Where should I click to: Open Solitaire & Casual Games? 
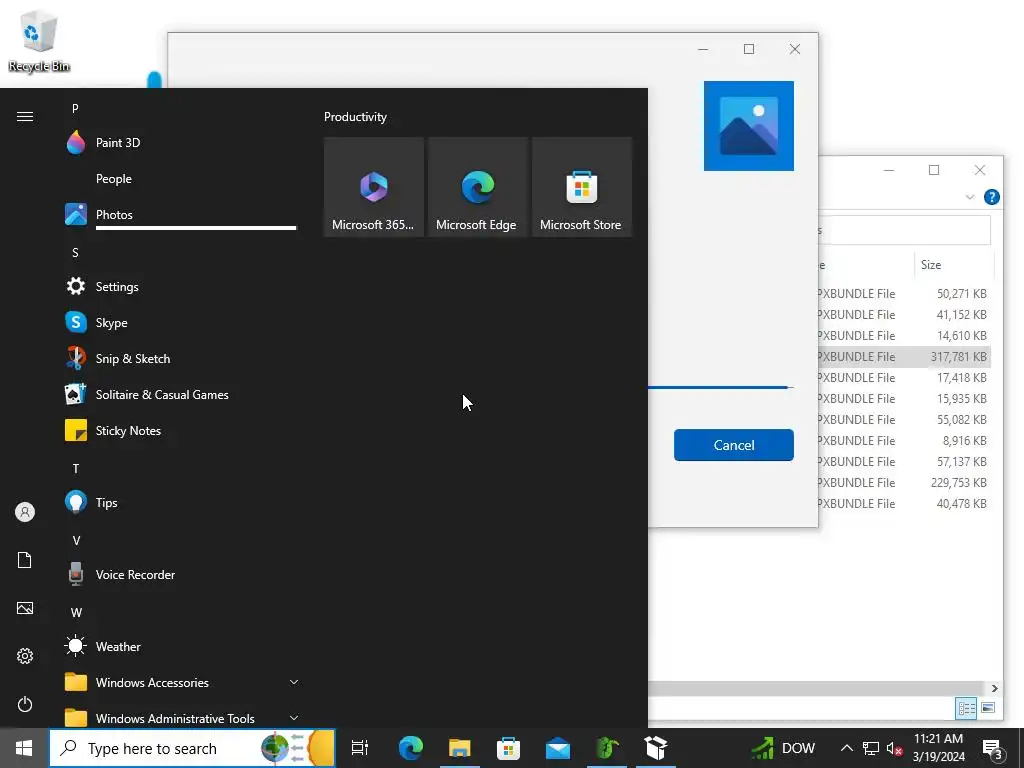[180, 394]
